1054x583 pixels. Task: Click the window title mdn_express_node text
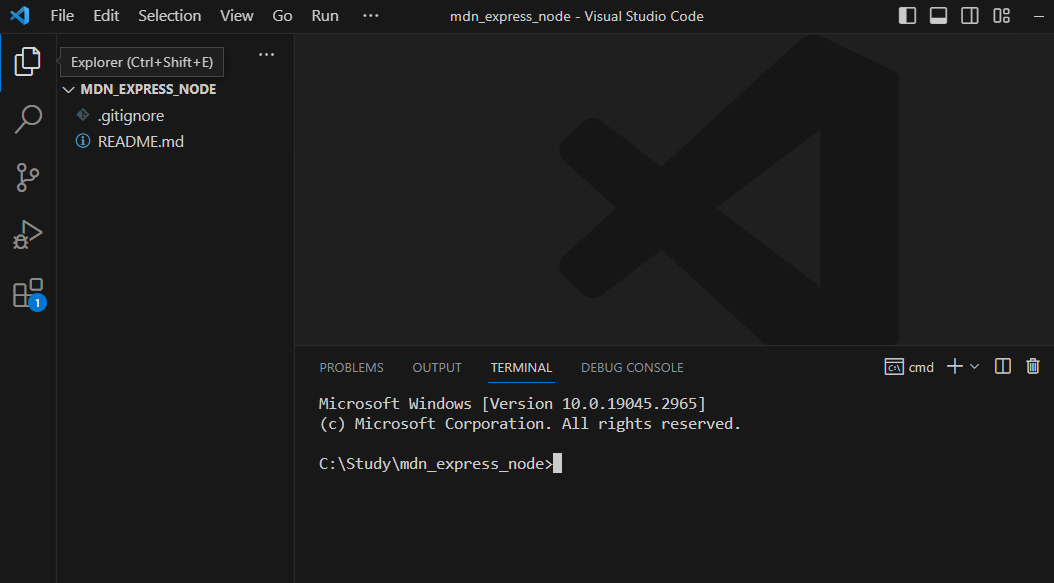[x=510, y=16]
